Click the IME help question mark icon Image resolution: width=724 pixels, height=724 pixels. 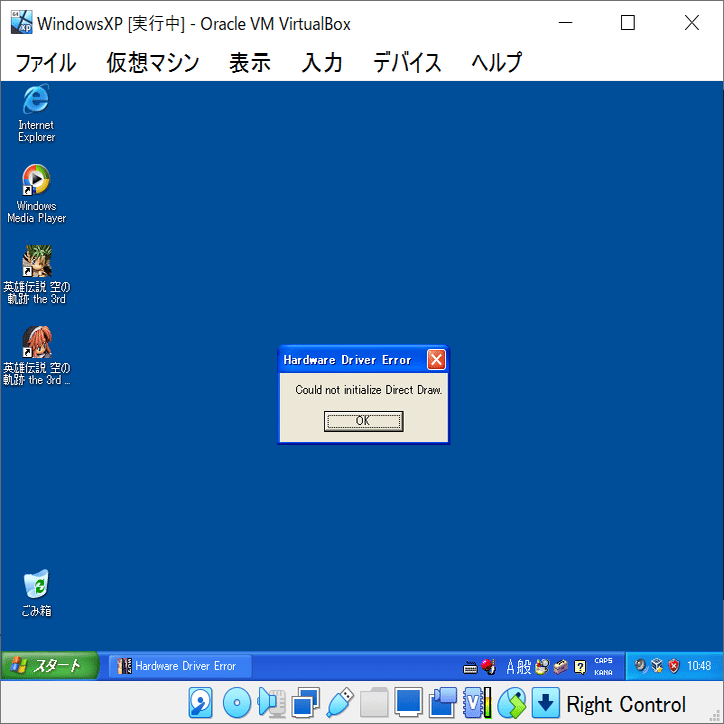580,667
